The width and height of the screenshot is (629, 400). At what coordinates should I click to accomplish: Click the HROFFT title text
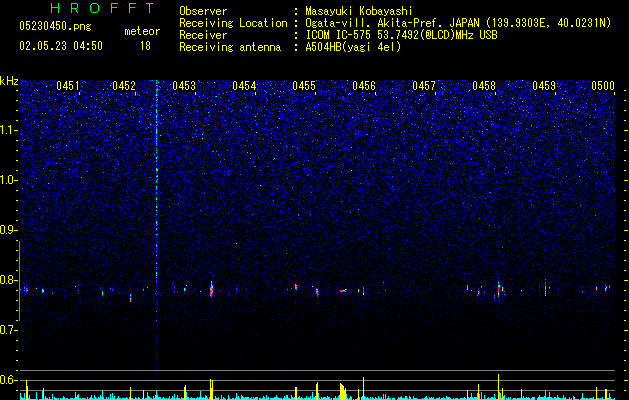[103, 8]
